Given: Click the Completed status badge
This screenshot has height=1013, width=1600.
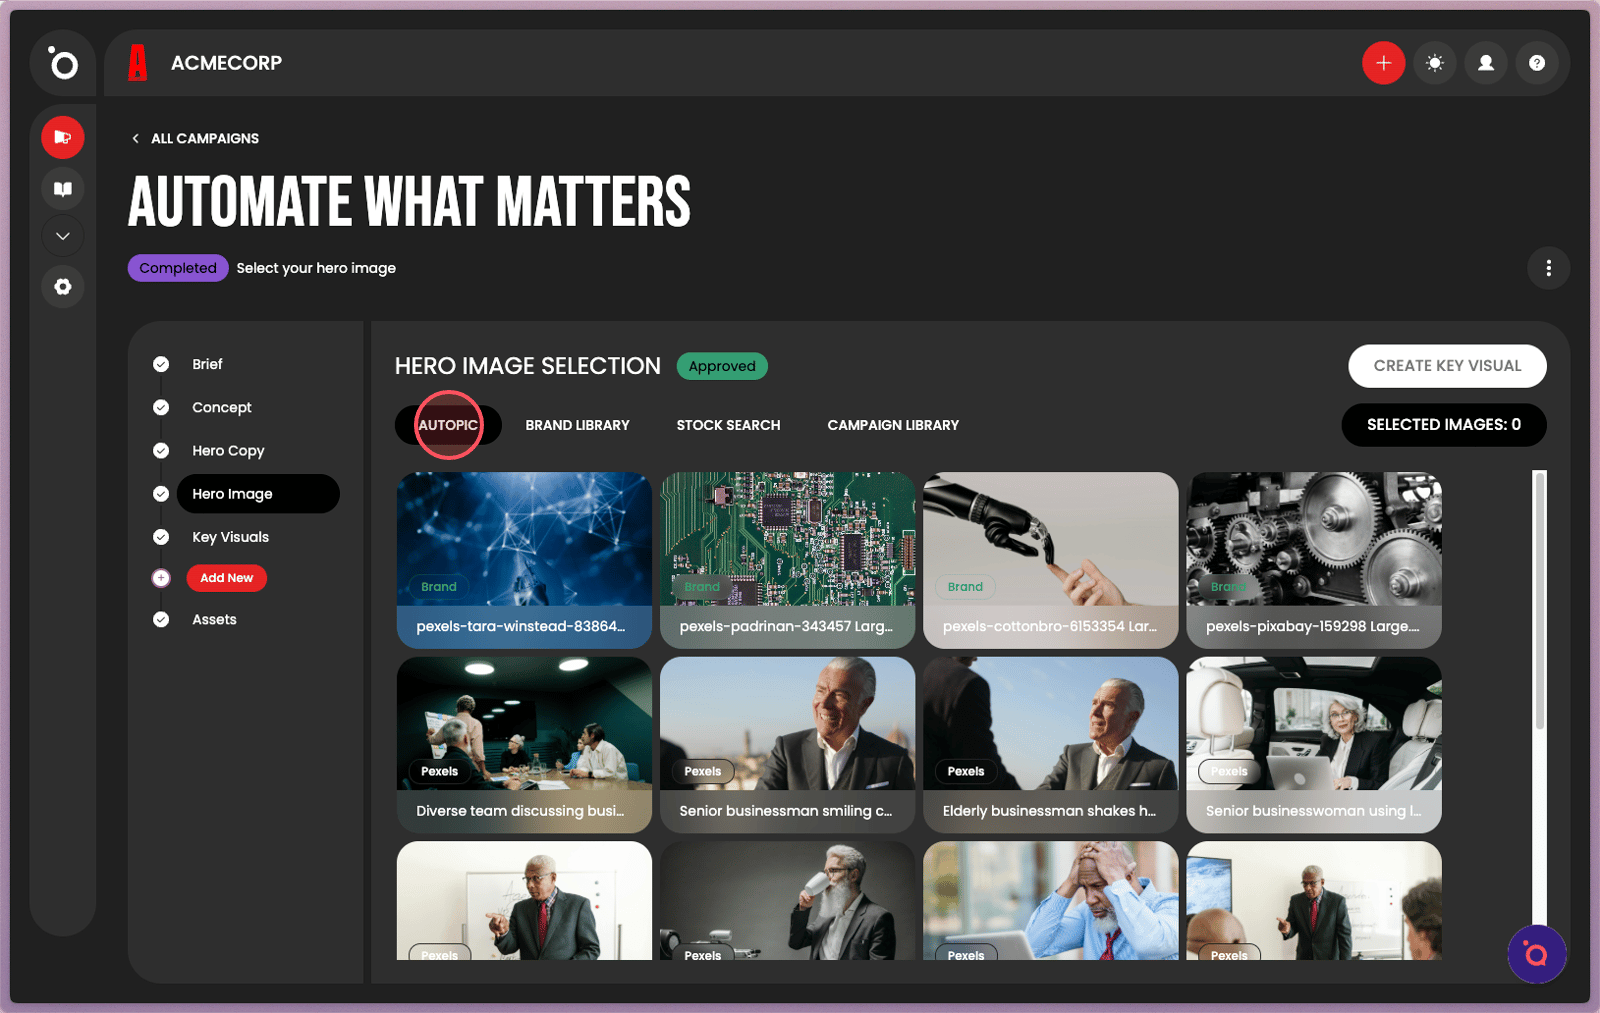Looking at the screenshot, I should (178, 268).
